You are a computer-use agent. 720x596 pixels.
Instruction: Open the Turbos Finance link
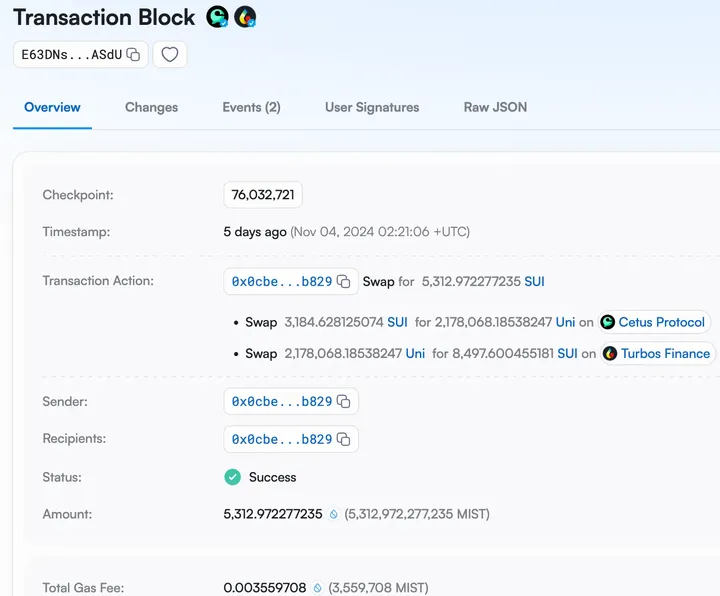[x=665, y=353]
